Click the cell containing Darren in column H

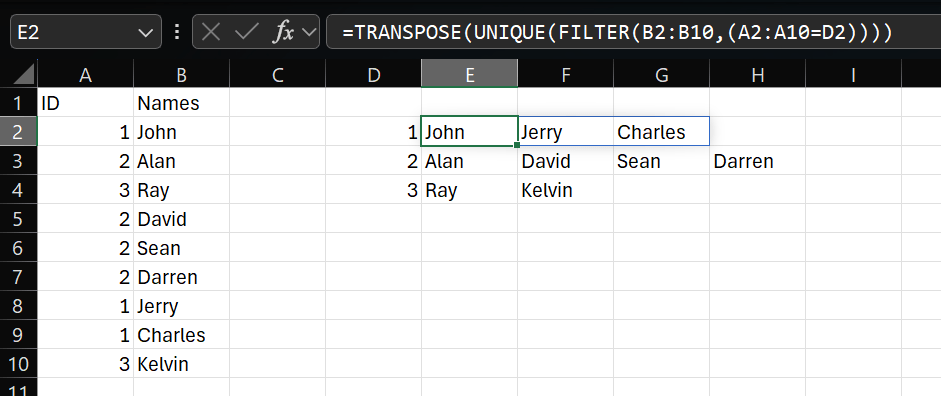757,161
